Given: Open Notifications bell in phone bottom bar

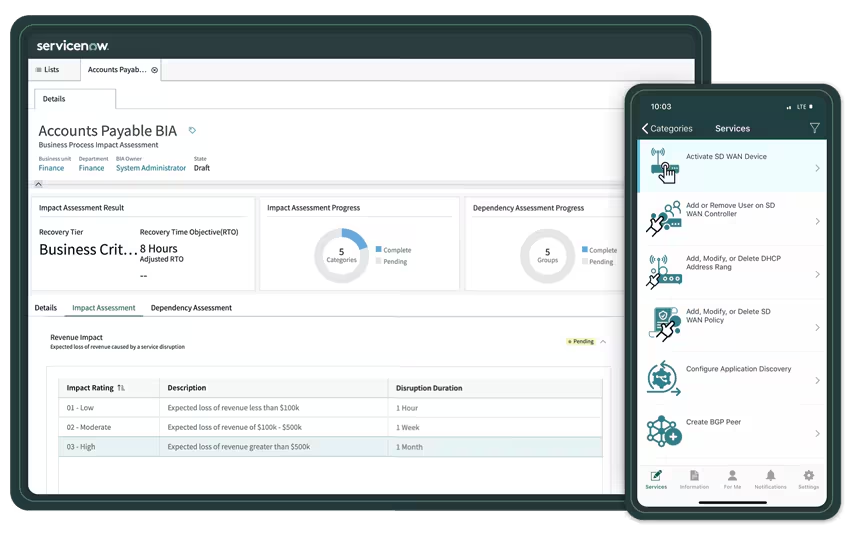Looking at the screenshot, I should point(770,479).
